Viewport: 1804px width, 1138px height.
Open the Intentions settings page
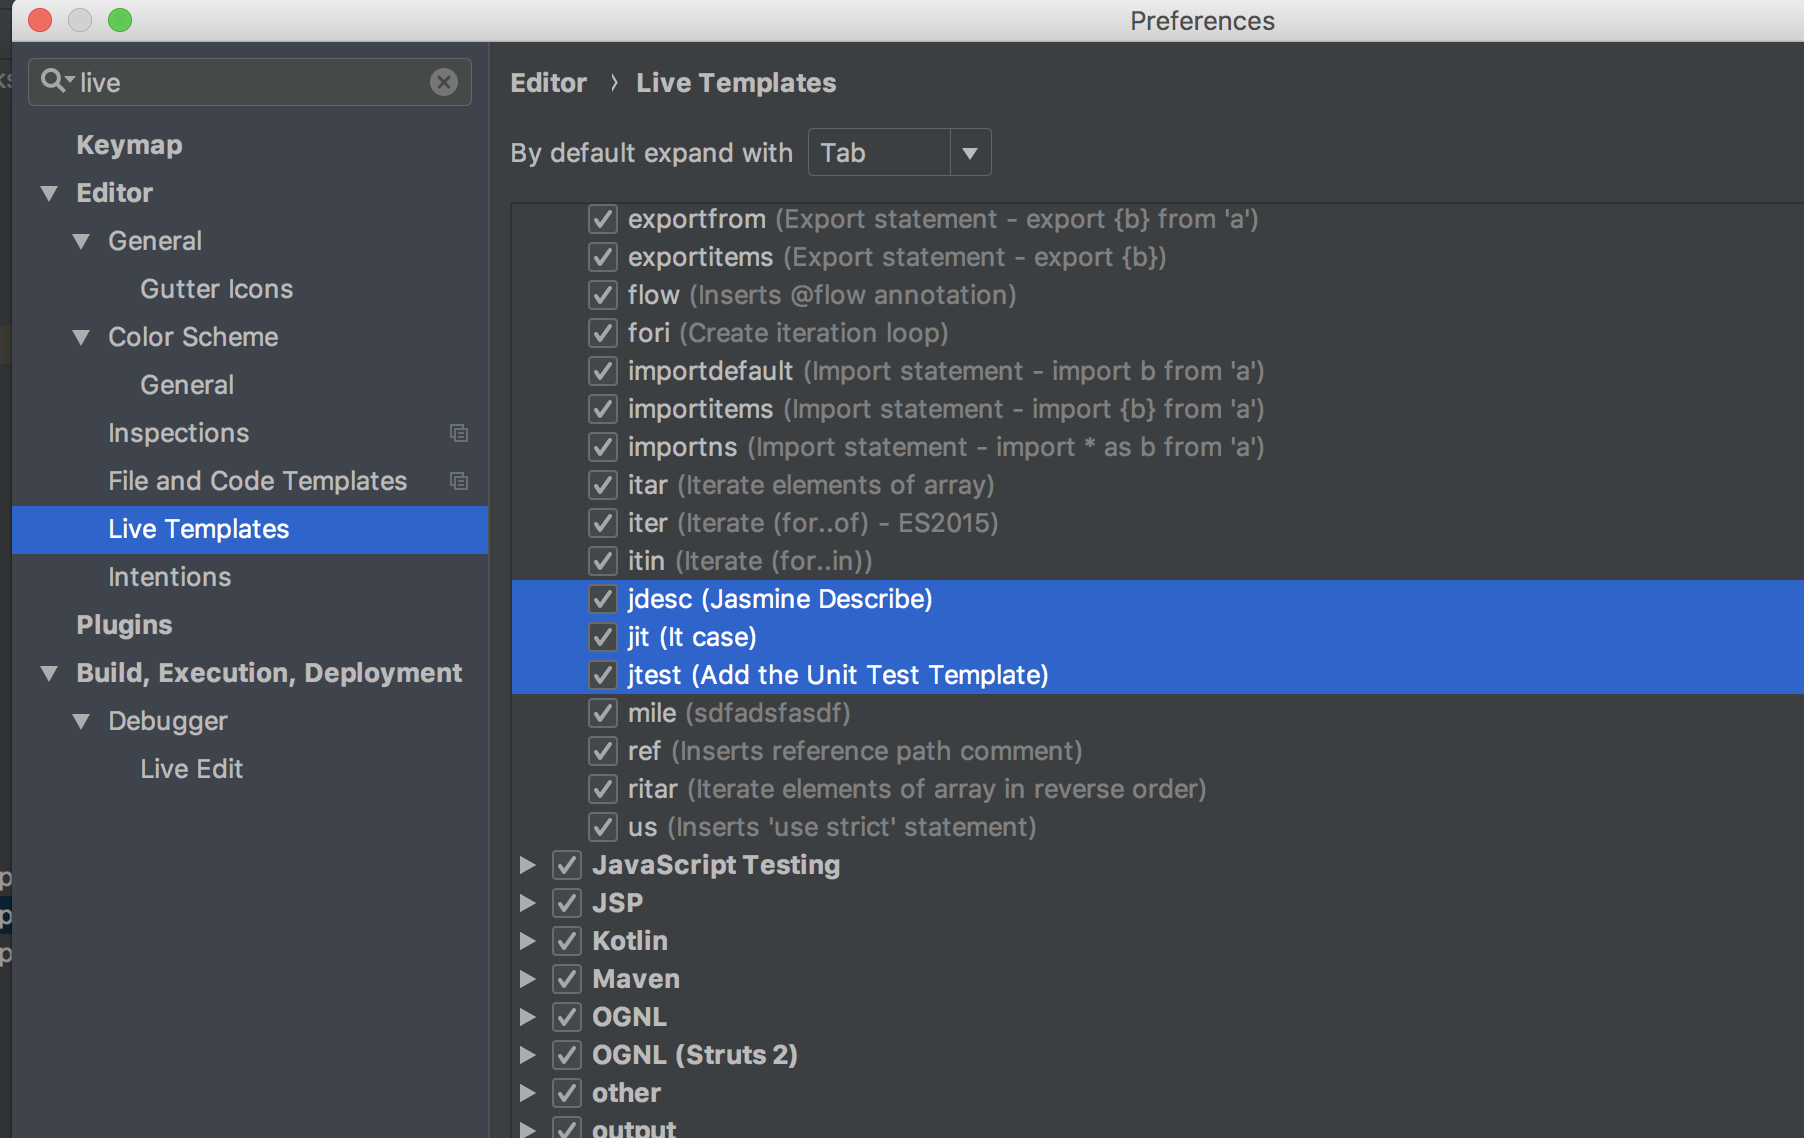[170, 577]
